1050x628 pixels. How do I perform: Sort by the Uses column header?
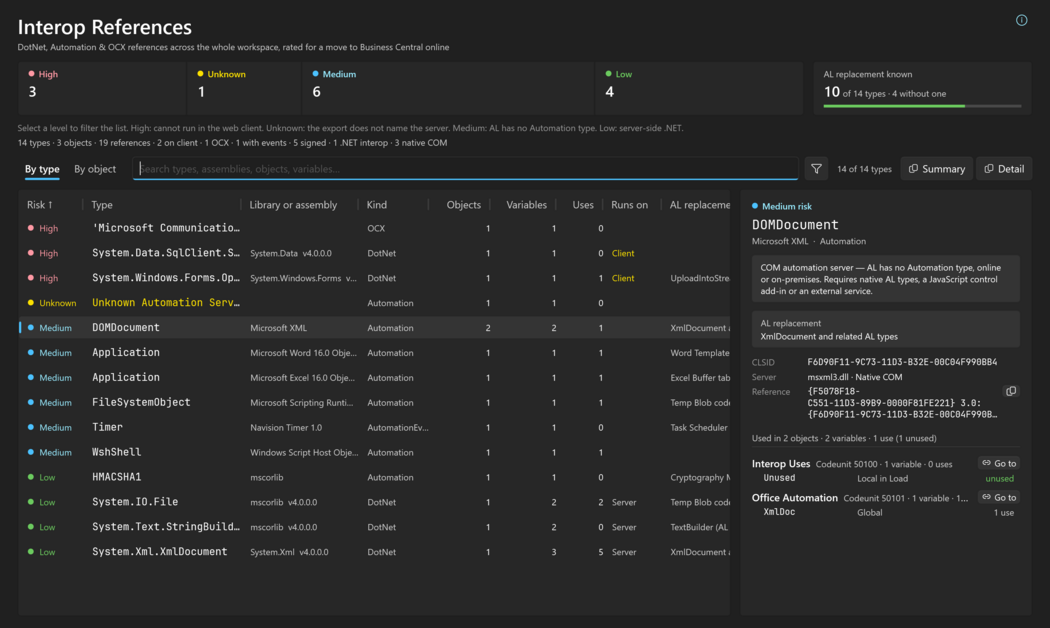click(x=583, y=205)
